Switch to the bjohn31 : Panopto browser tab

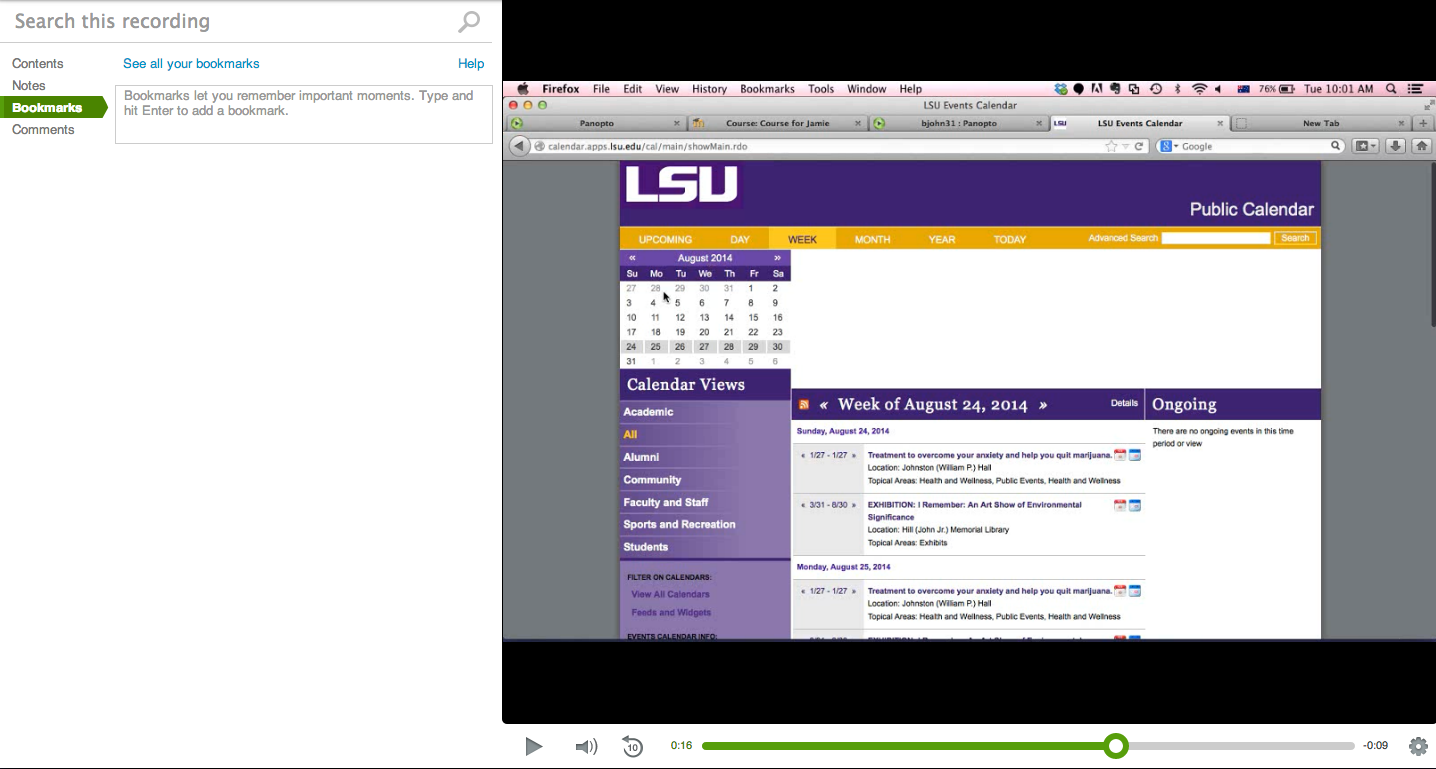957,123
